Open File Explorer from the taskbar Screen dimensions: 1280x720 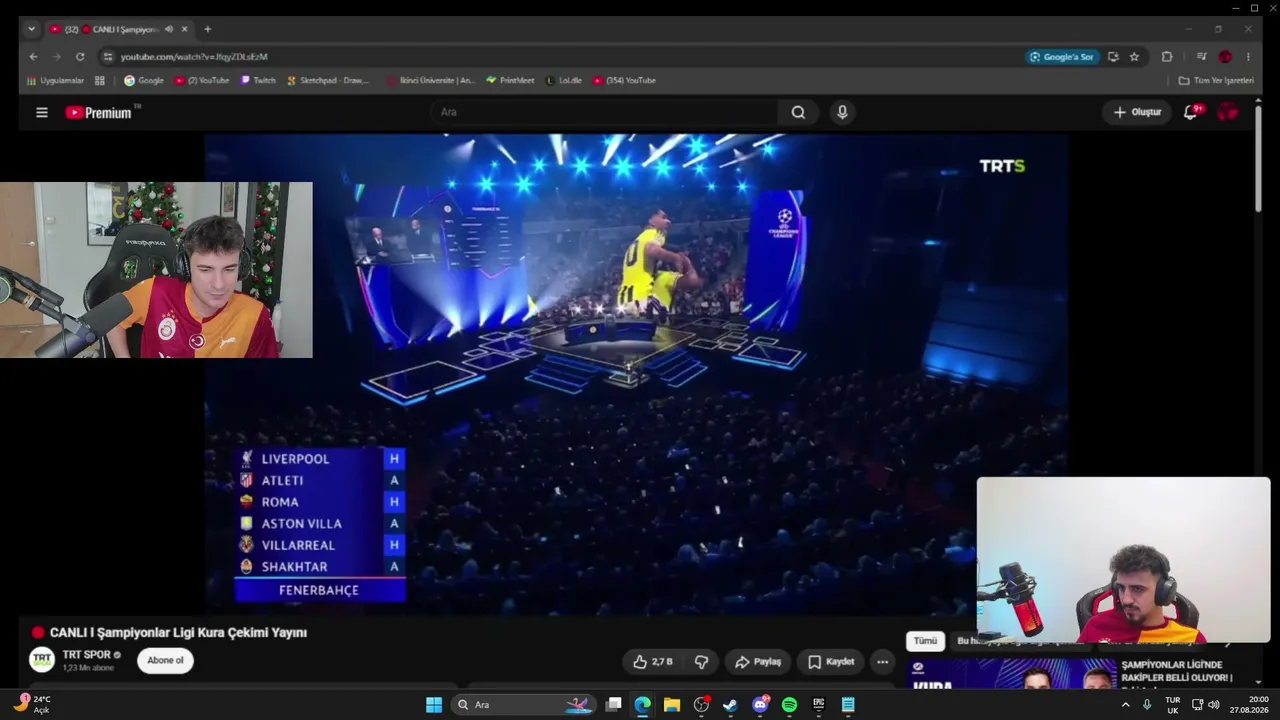672,705
